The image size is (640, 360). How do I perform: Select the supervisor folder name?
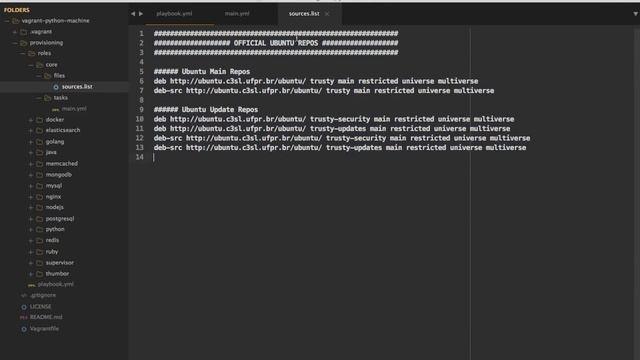click(x=60, y=263)
